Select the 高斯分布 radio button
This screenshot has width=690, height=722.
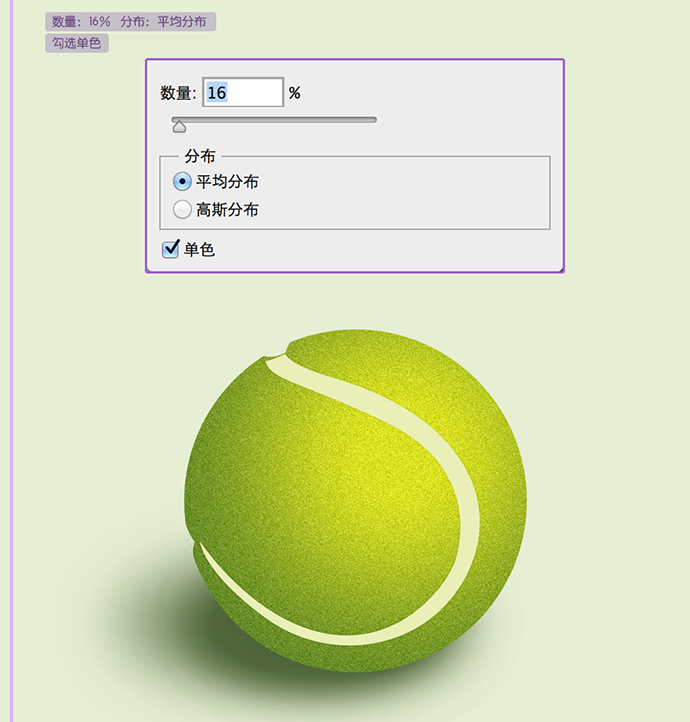point(182,210)
